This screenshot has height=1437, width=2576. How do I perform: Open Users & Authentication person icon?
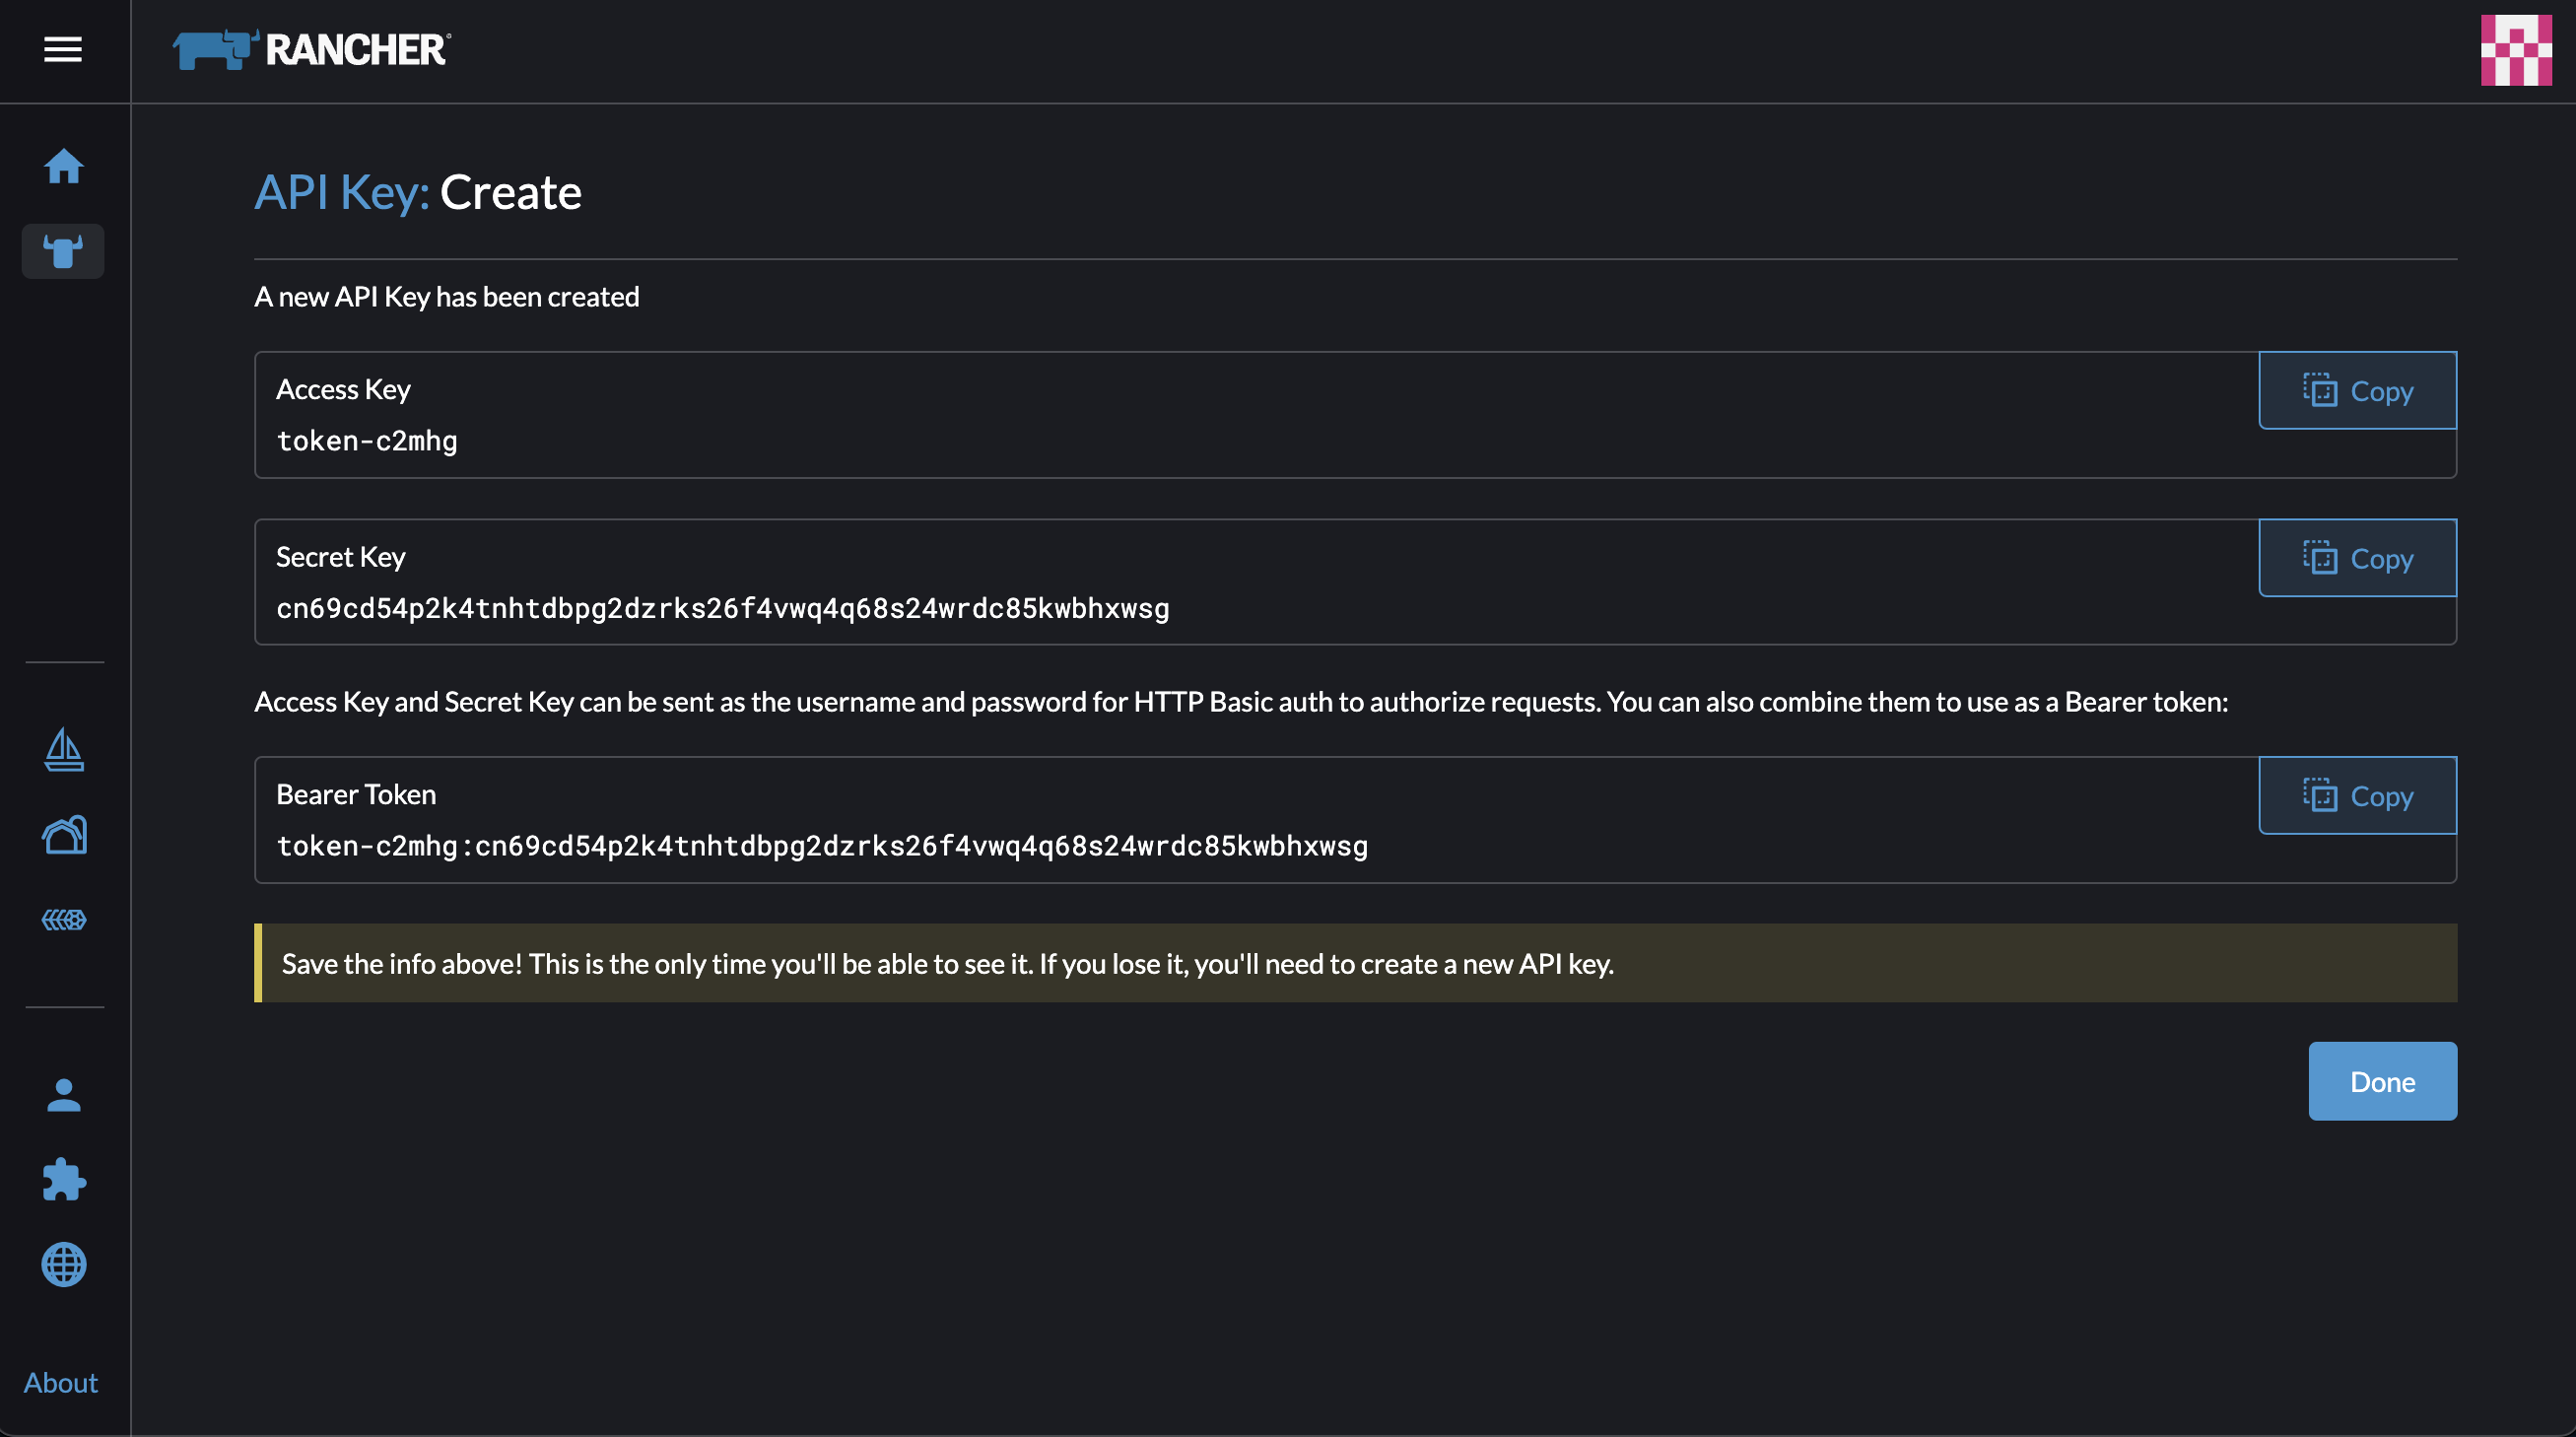[x=64, y=1096]
